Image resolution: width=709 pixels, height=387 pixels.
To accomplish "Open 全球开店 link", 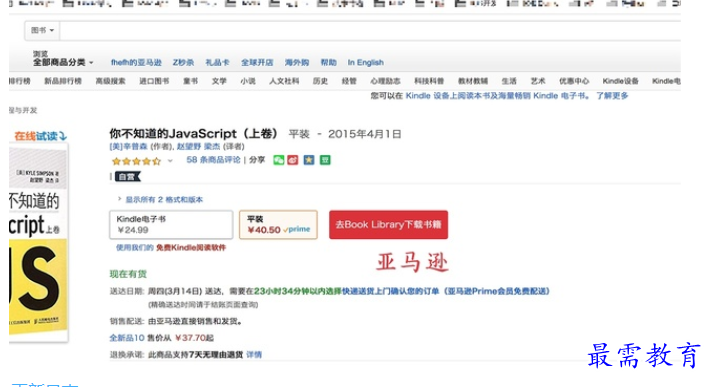I will coord(257,62).
